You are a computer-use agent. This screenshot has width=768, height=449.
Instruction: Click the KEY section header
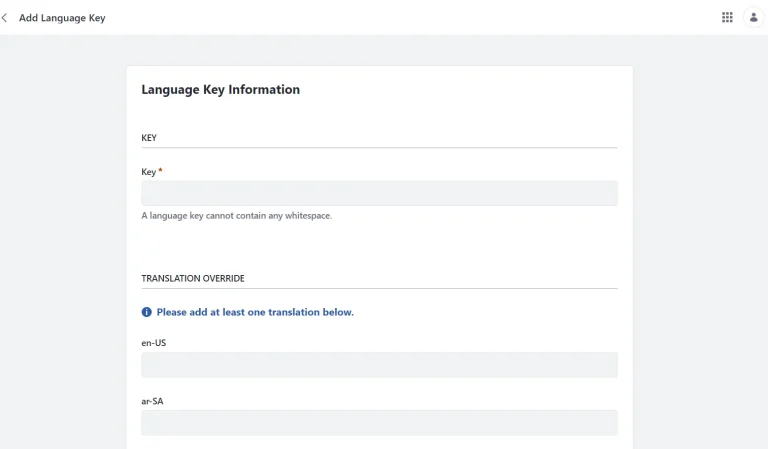tap(149, 138)
